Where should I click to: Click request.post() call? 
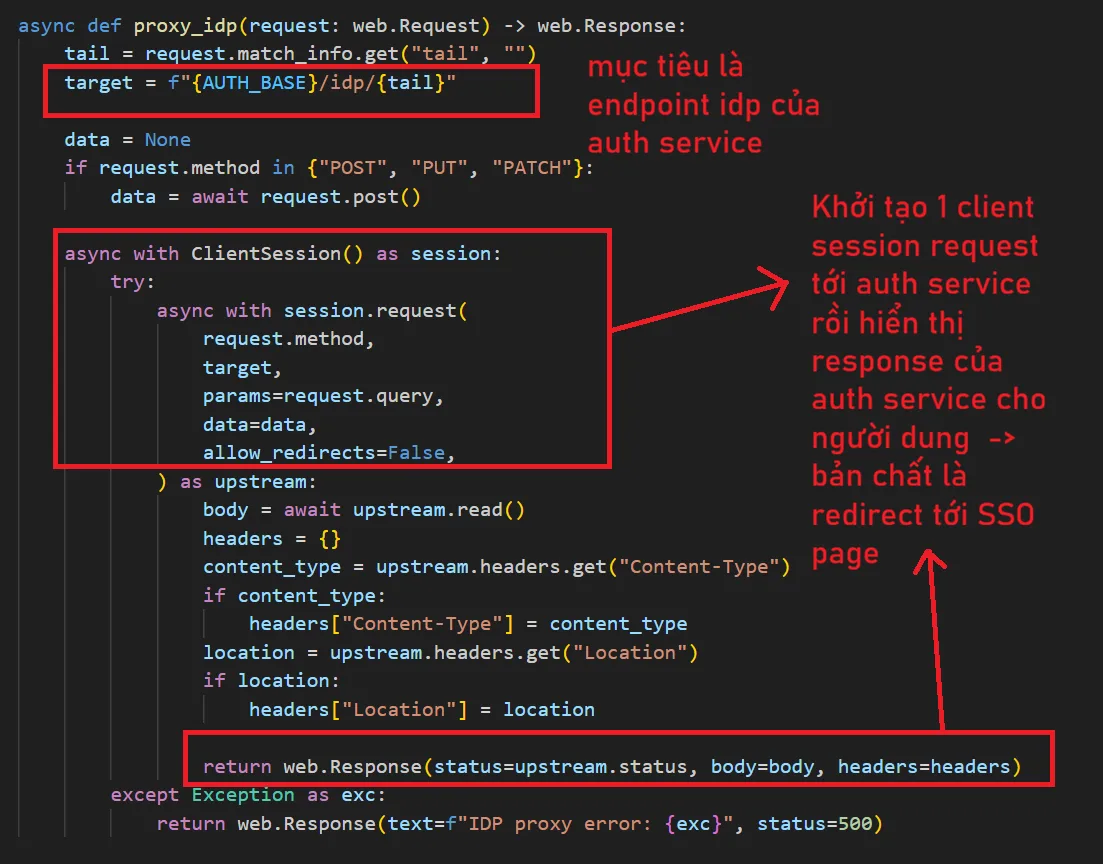pyautogui.click(x=340, y=197)
